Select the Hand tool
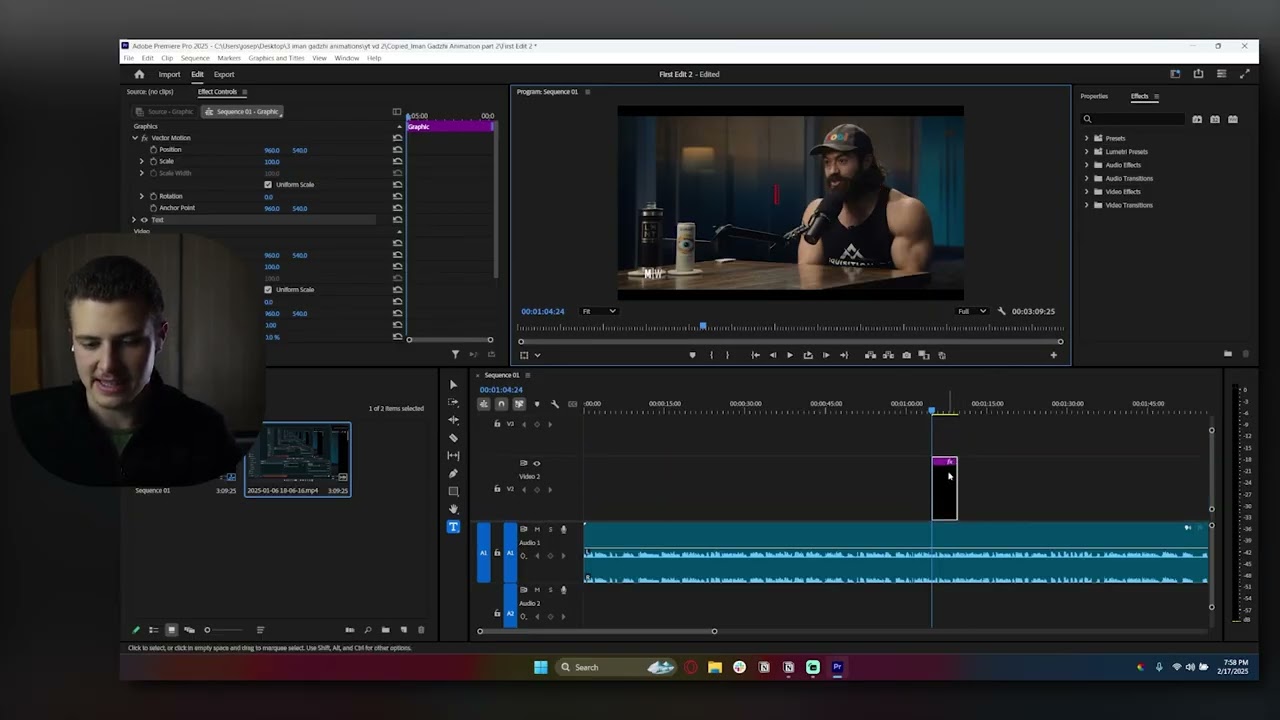This screenshot has height=720, width=1280. click(453, 509)
